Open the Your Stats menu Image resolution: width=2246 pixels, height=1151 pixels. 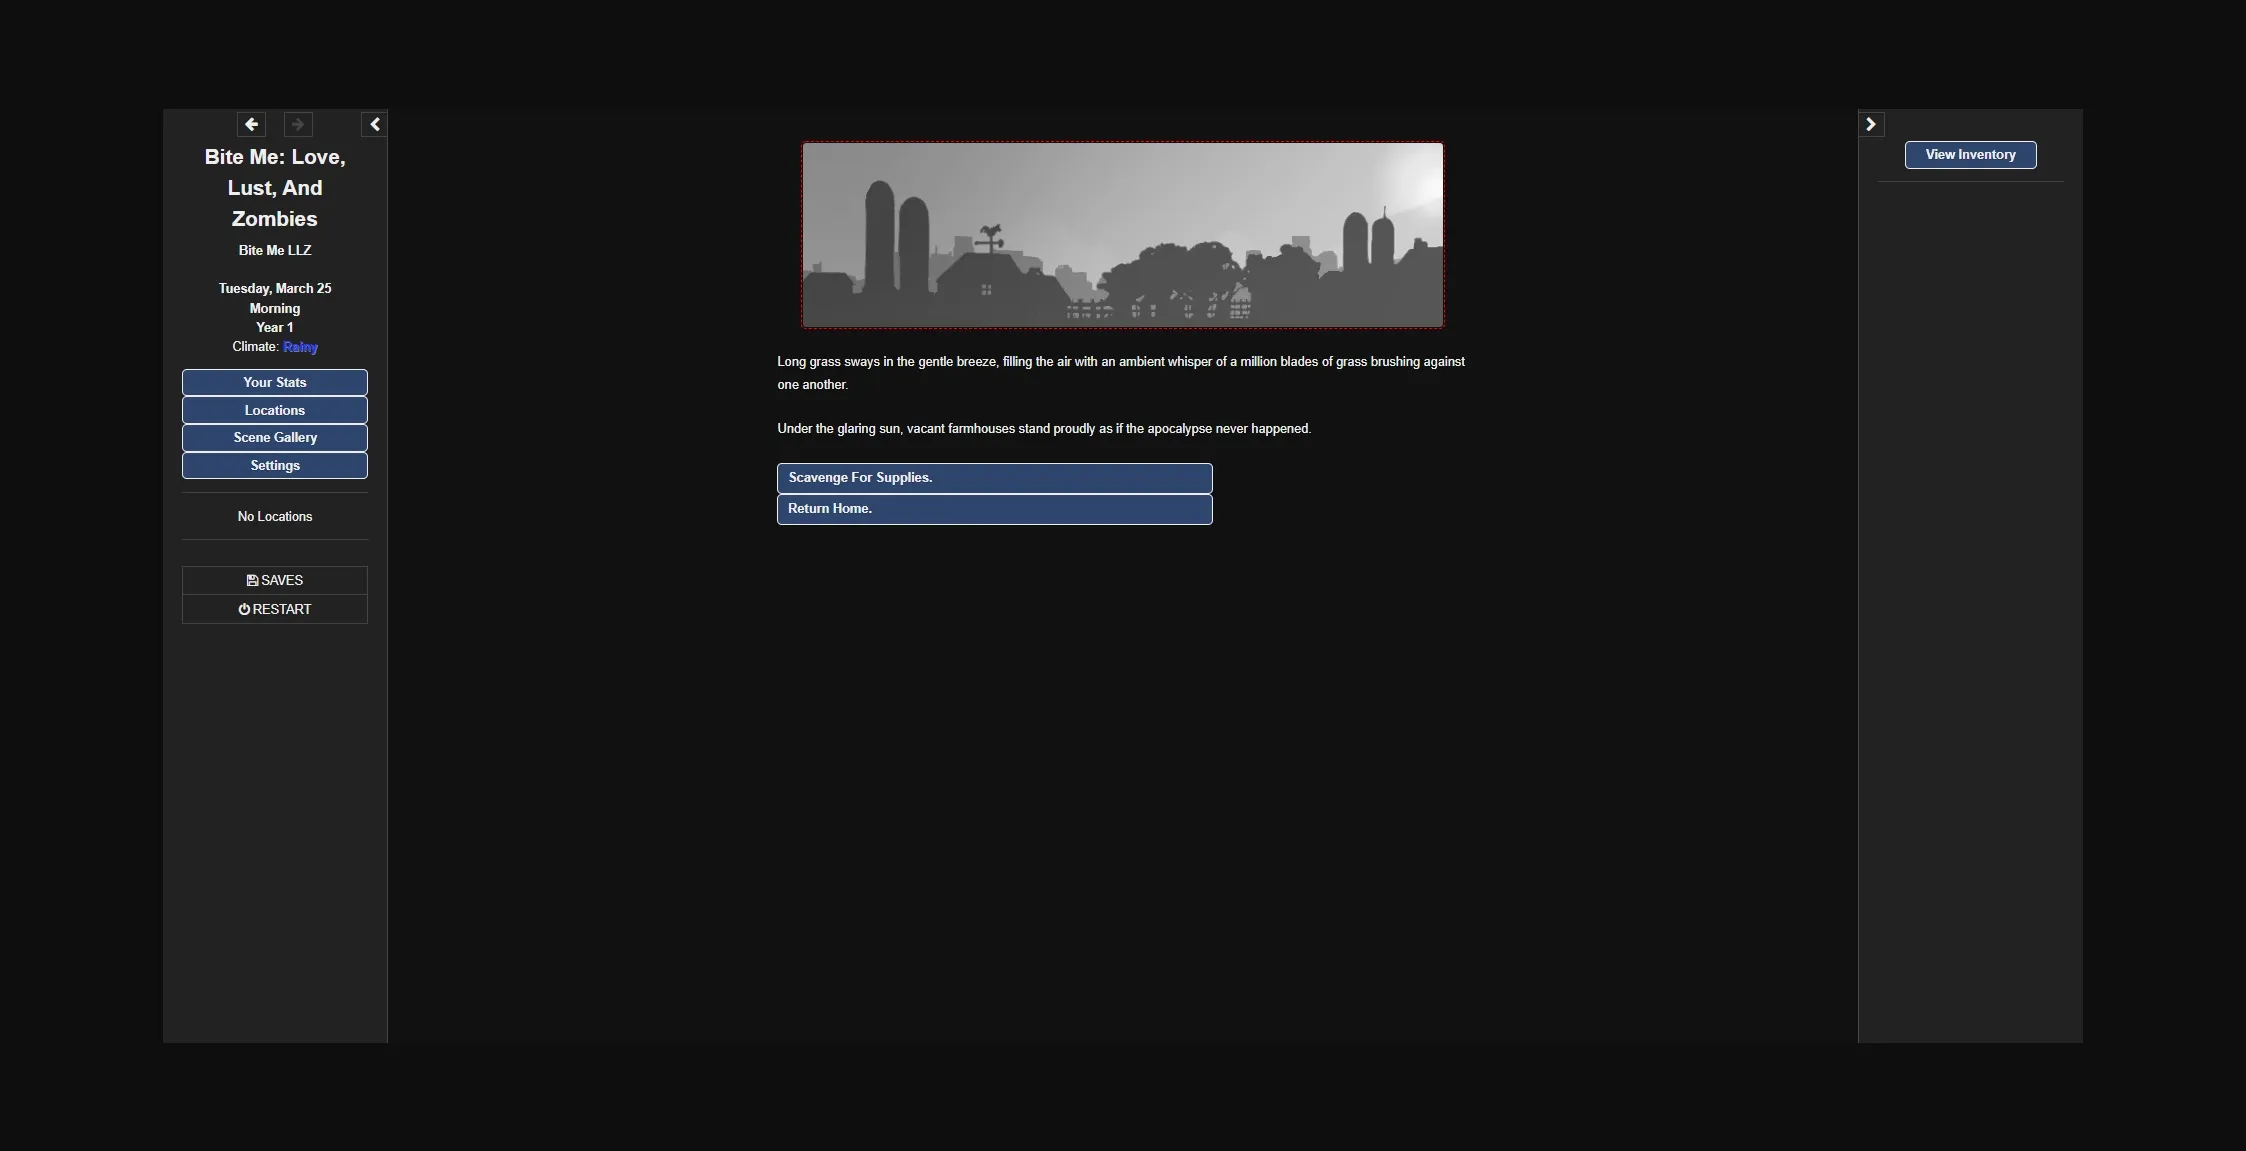(275, 382)
